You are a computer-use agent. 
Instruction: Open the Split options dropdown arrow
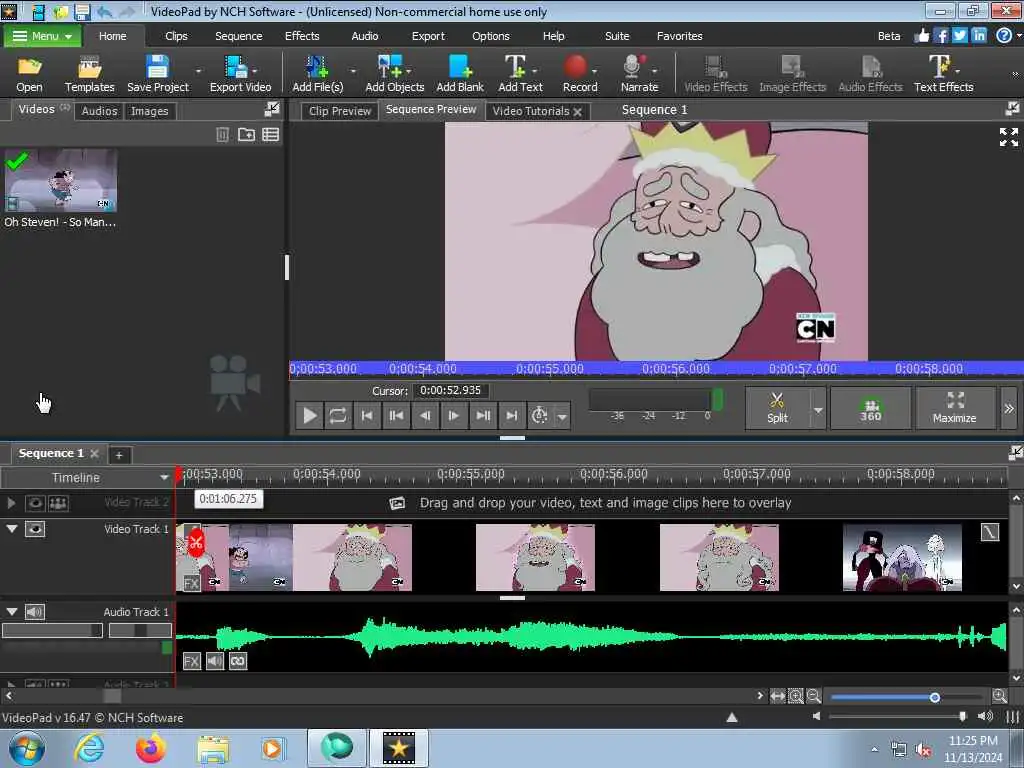[818, 409]
